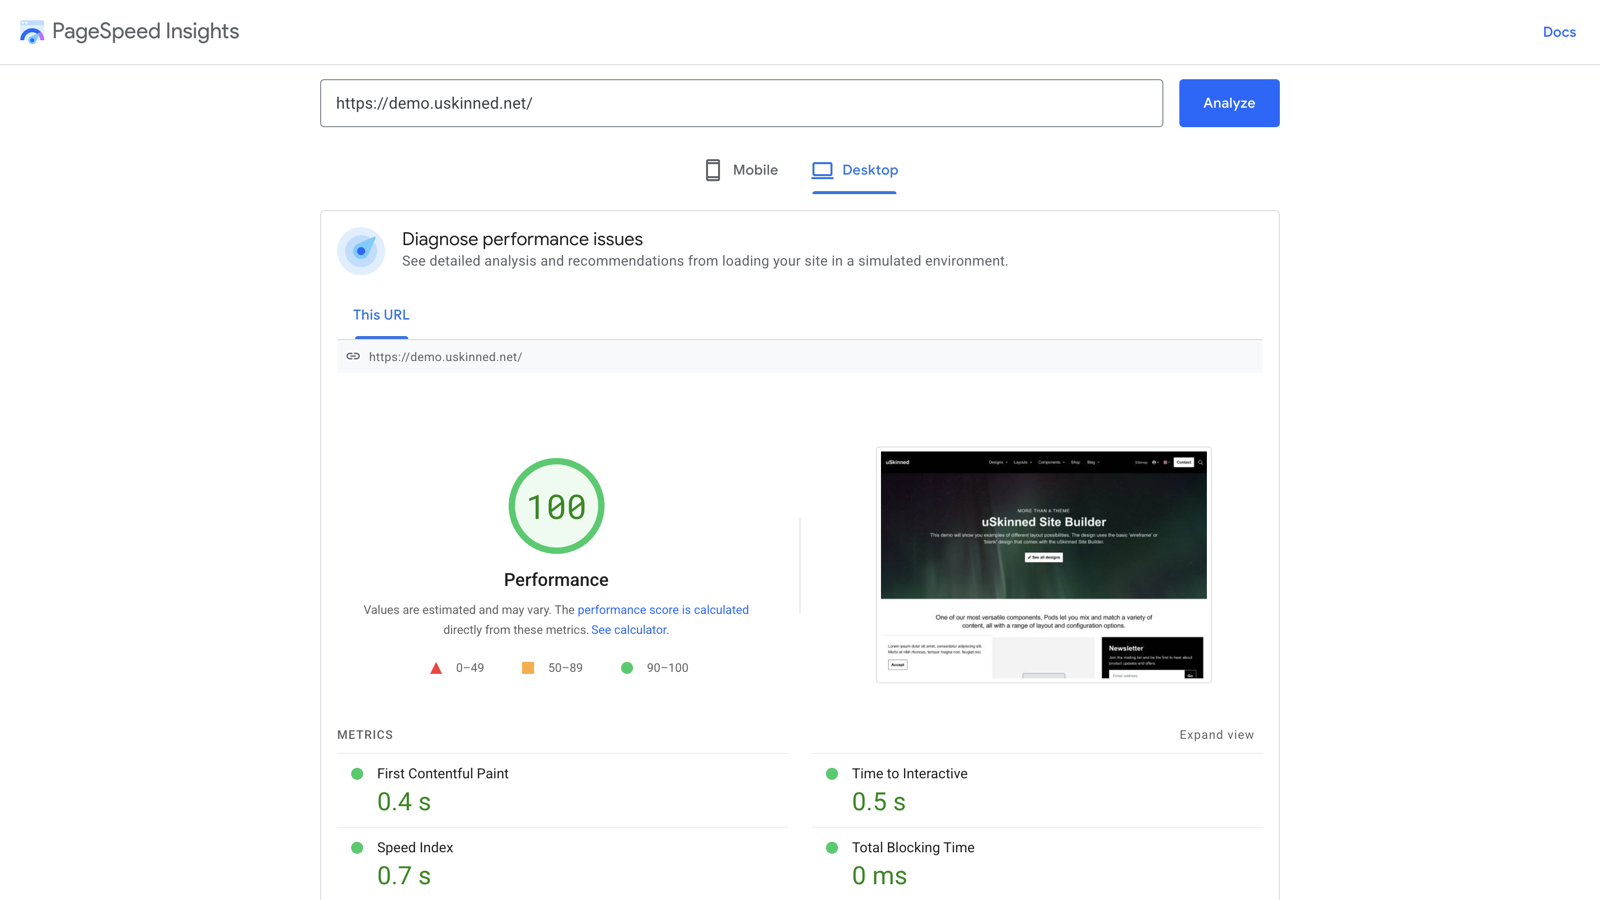Open the Docs link
The width and height of the screenshot is (1600, 900).
(x=1559, y=31)
